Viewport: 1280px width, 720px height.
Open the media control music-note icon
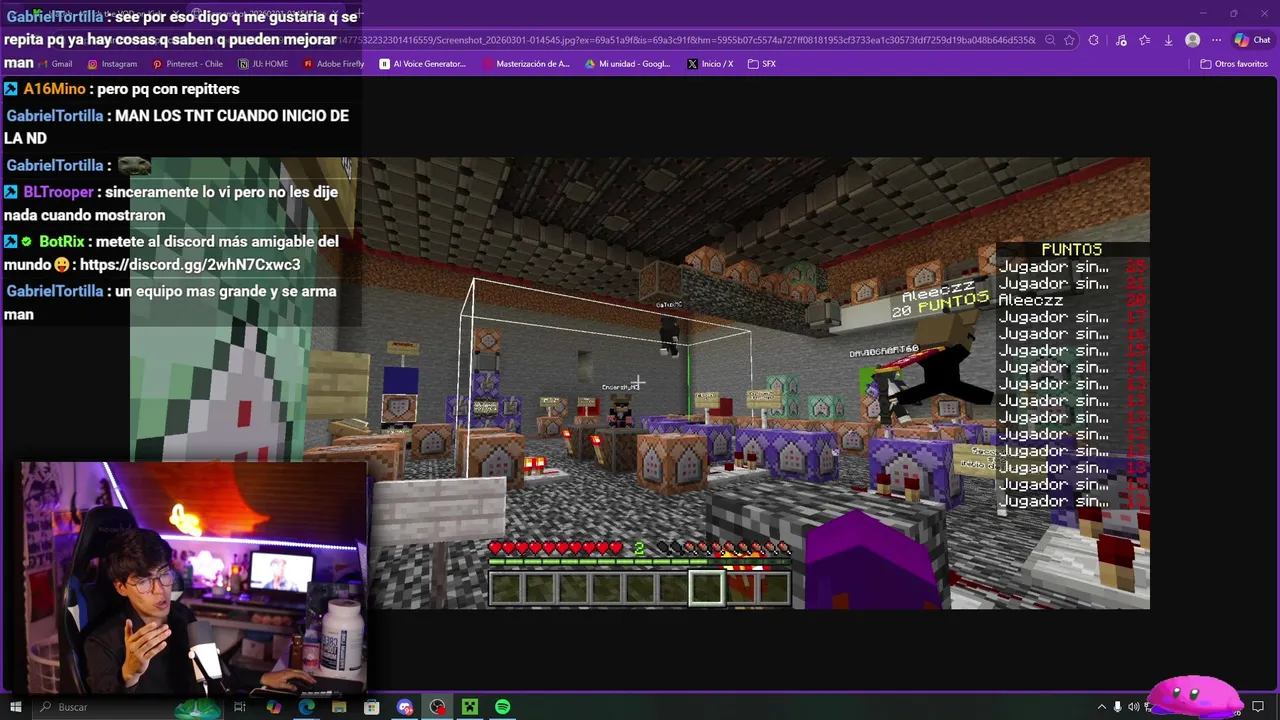1120,40
